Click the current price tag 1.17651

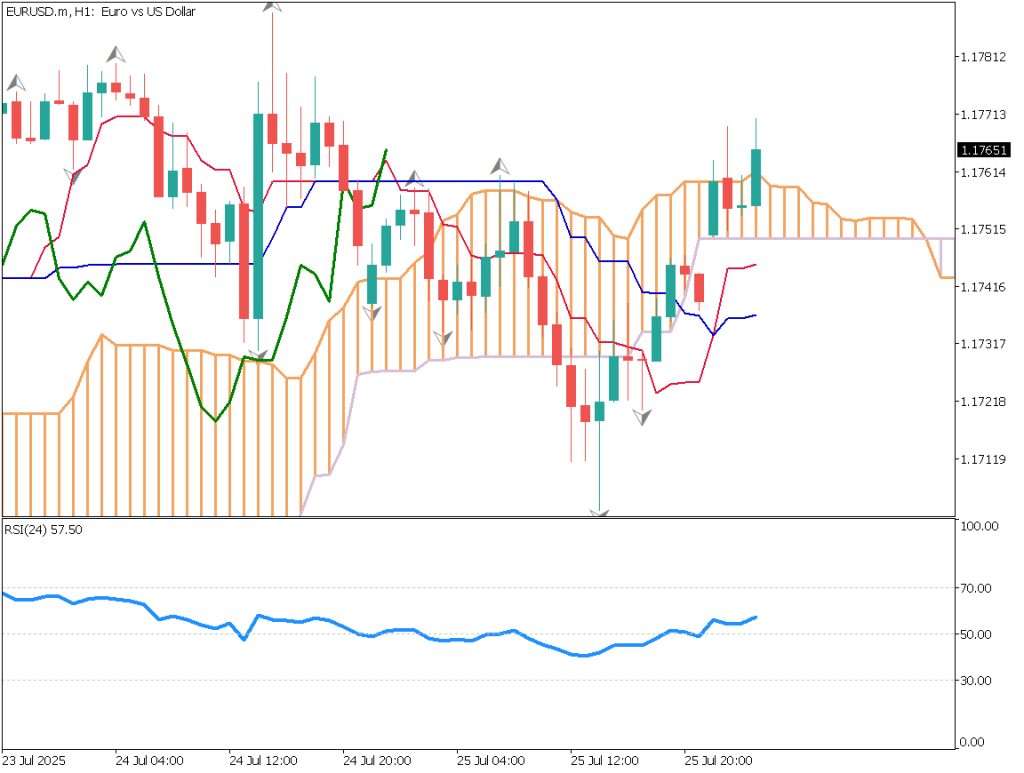pos(982,150)
